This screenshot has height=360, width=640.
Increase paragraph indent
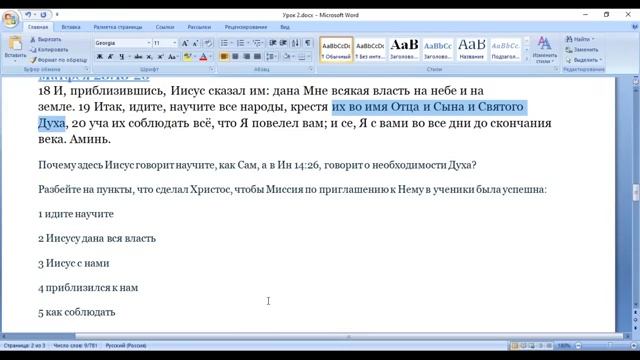tap(283, 43)
